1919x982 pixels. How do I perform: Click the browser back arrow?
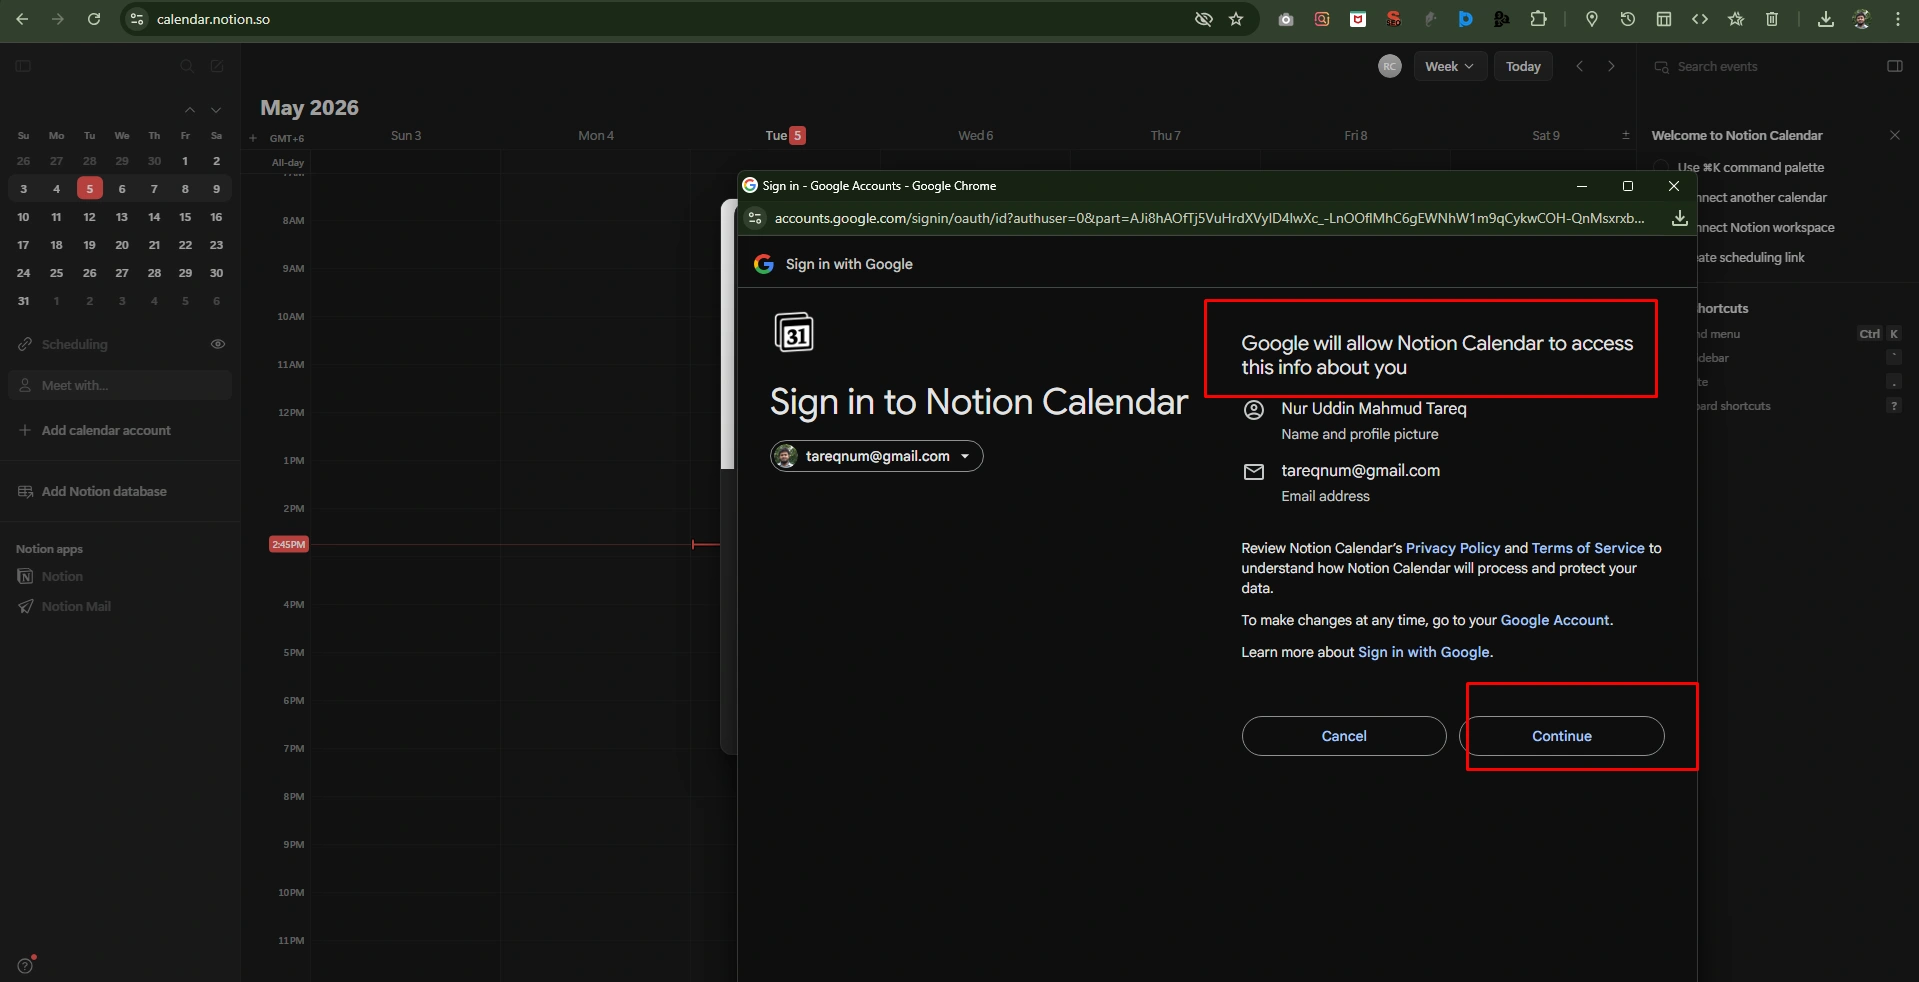22,19
